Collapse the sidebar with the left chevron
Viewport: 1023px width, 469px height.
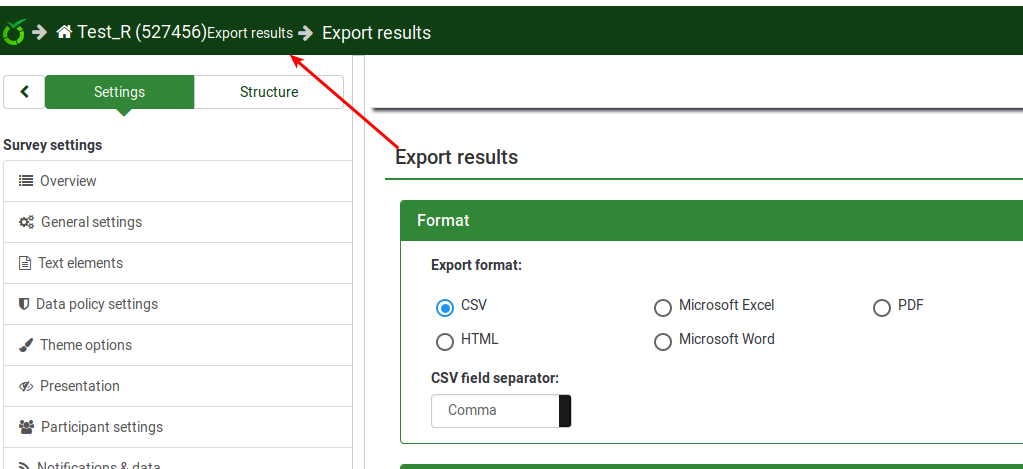click(24, 92)
